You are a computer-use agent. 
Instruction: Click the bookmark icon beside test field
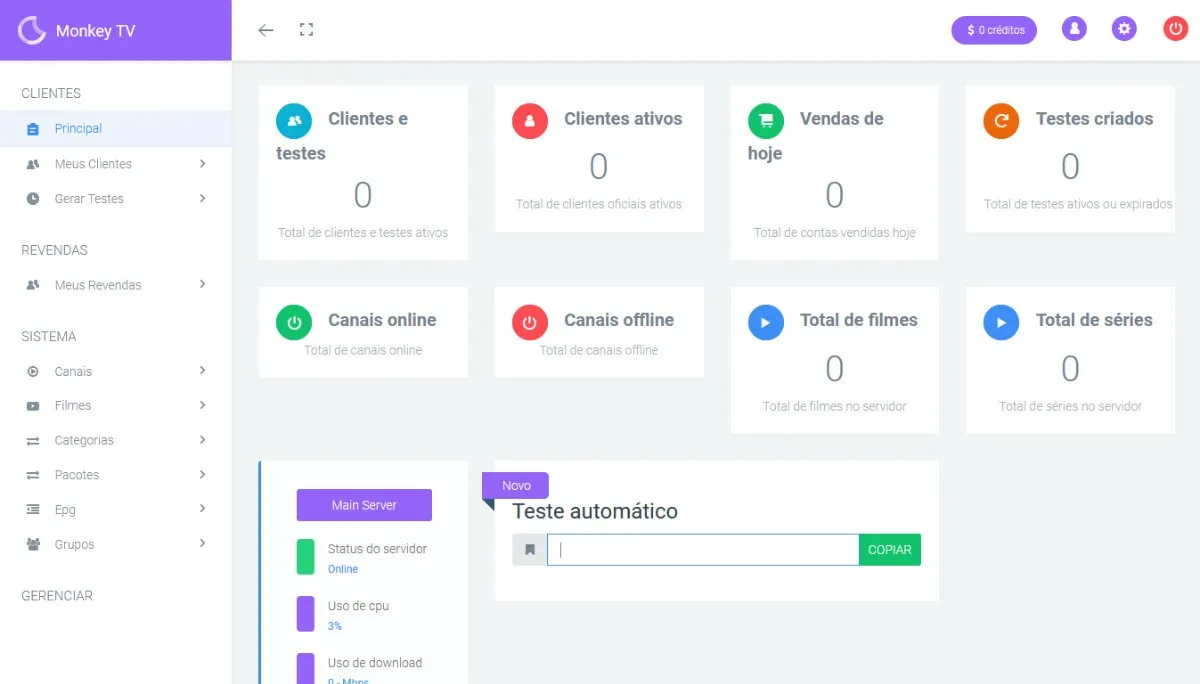(530, 550)
